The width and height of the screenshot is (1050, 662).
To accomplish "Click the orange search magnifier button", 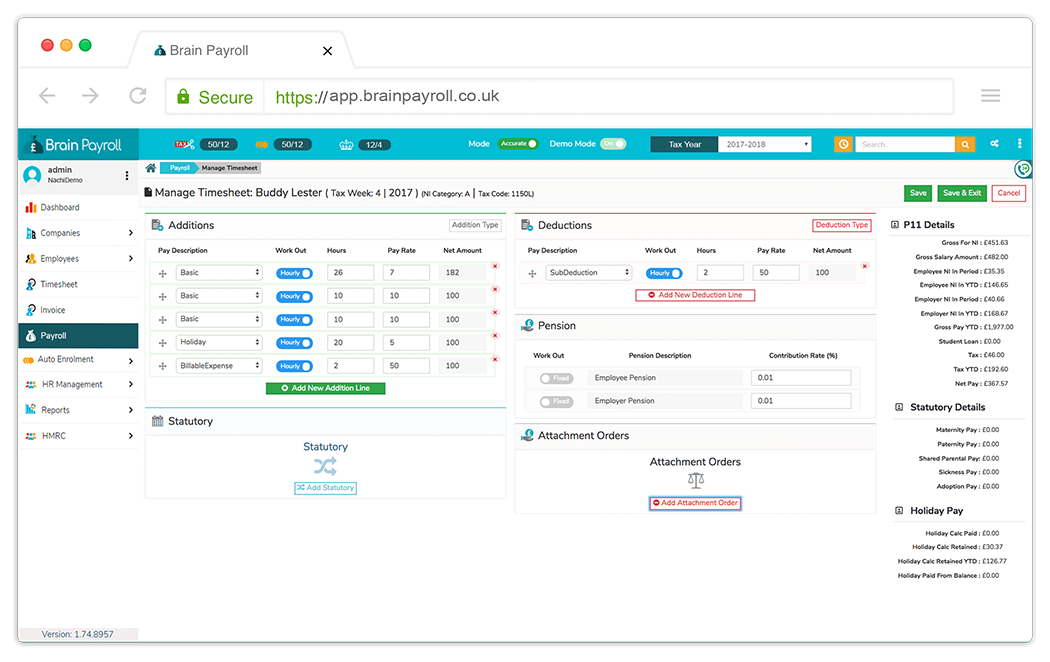I will (x=965, y=145).
